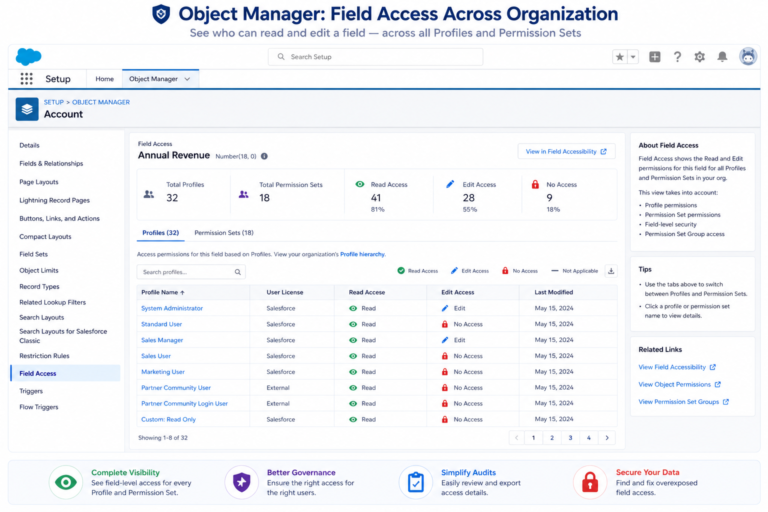Click Read eye icon in Marketing User row
Image resolution: width=768 pixels, height=512 pixels.
[x=353, y=372]
